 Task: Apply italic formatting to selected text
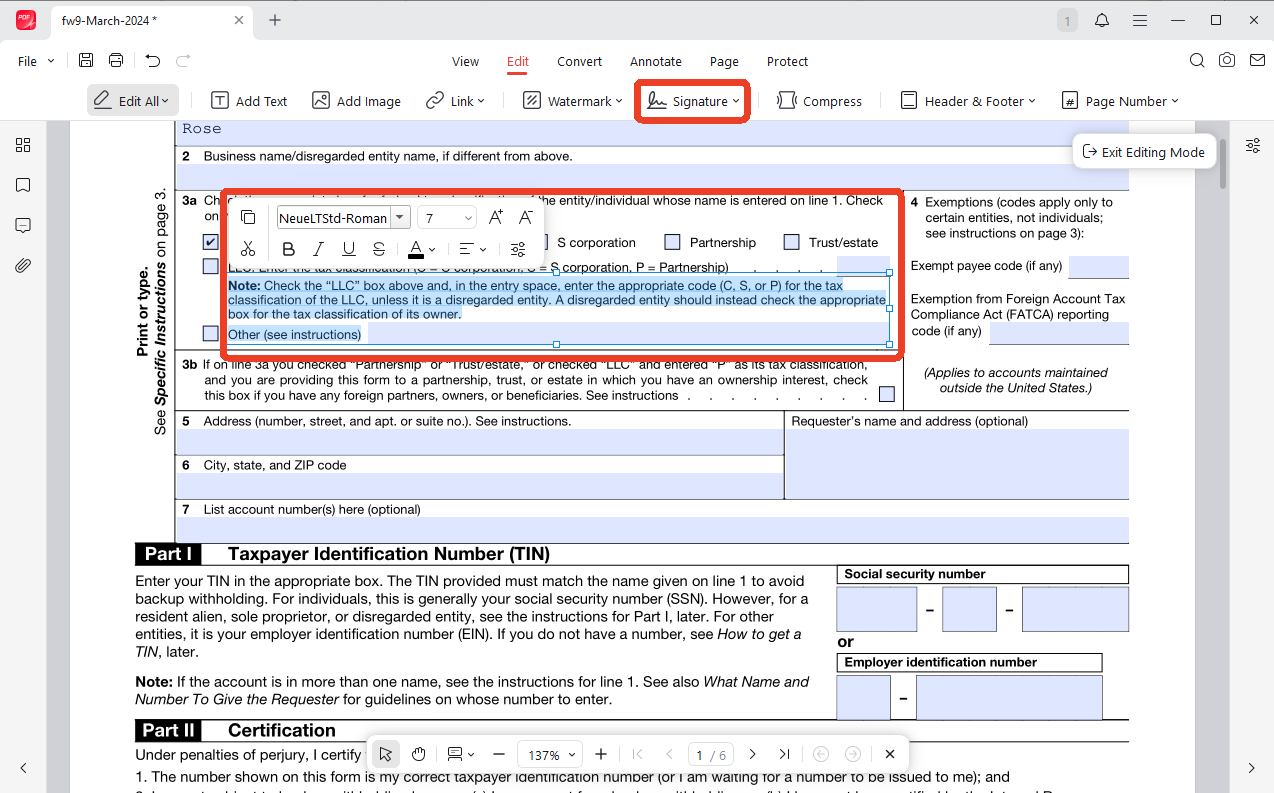coord(319,249)
